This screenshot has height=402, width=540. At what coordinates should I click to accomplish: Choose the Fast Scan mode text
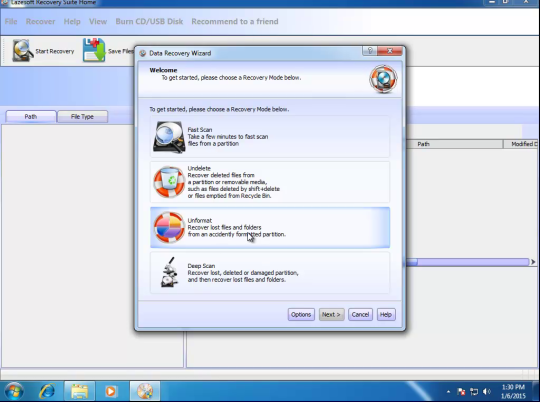click(228, 137)
